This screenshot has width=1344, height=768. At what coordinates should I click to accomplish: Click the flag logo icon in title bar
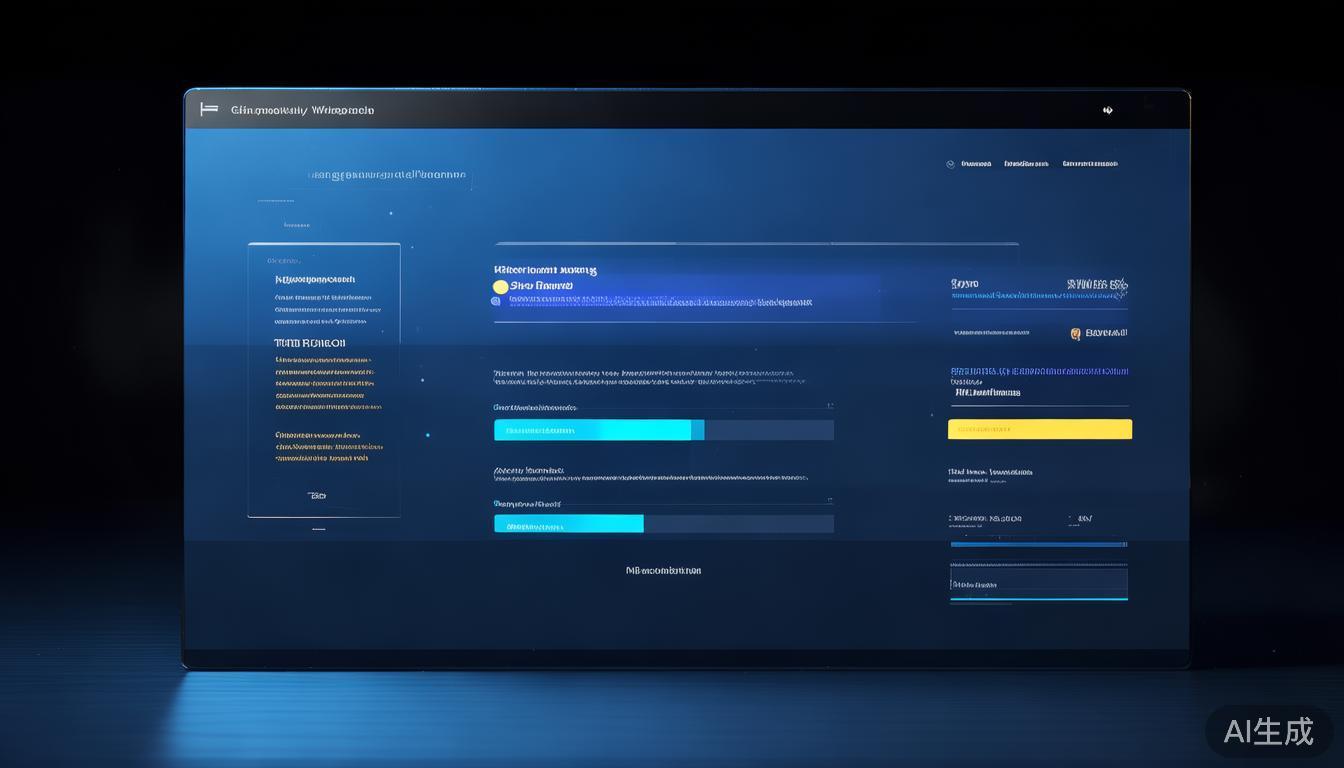coord(209,109)
